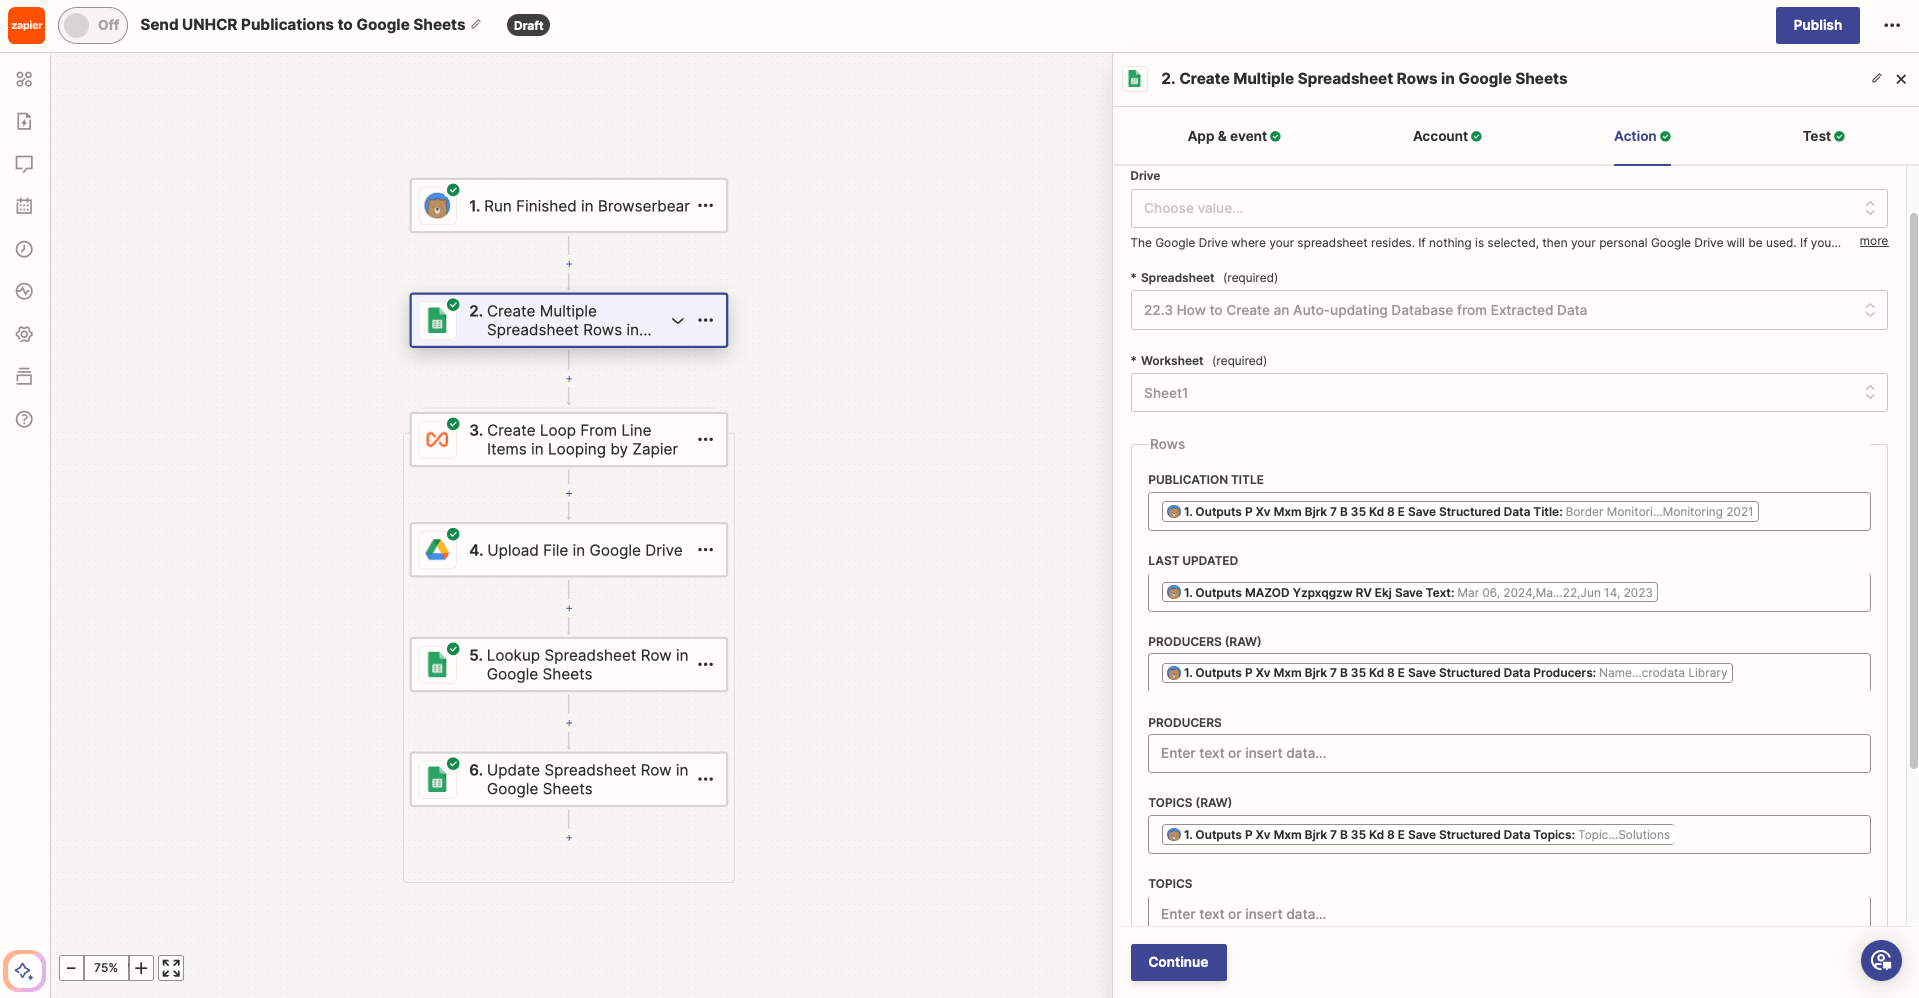Image resolution: width=1919 pixels, height=998 pixels.
Task: Open the history clock sidebar icon
Action: (x=25, y=249)
